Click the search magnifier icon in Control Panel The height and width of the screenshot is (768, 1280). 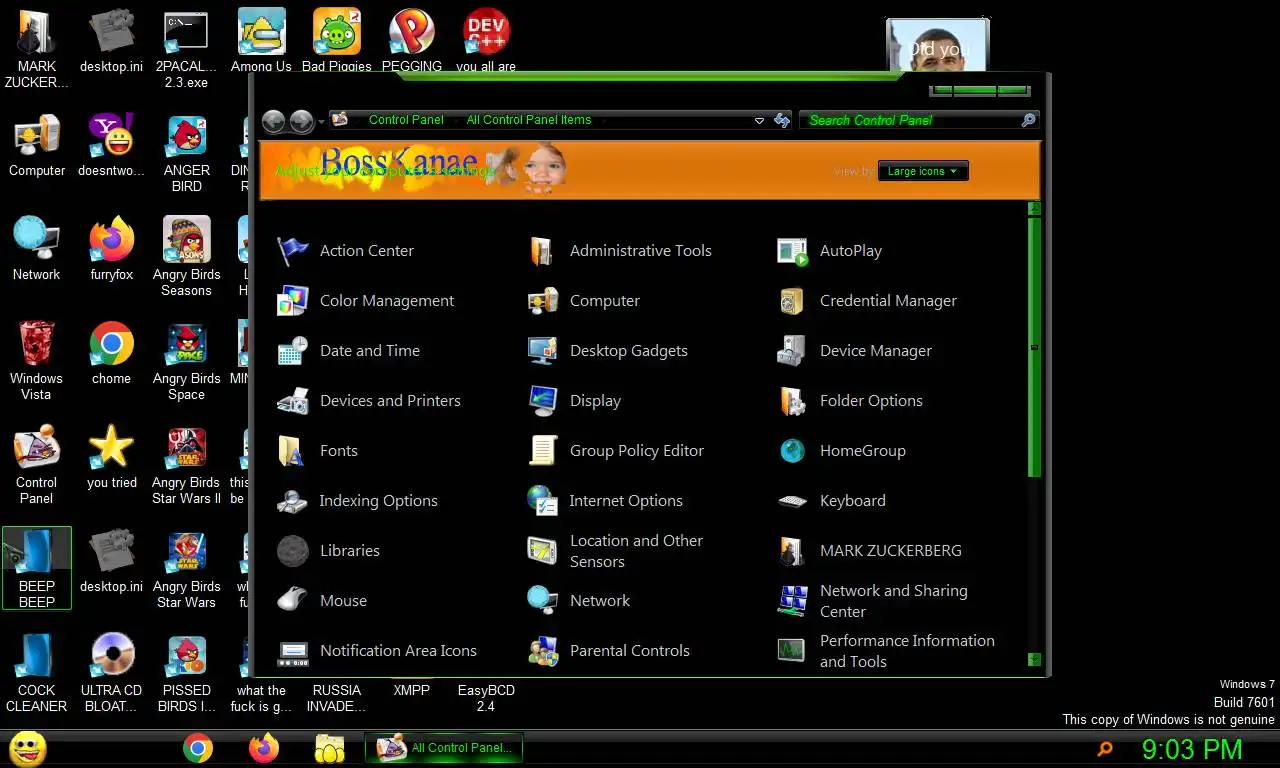tap(1029, 120)
